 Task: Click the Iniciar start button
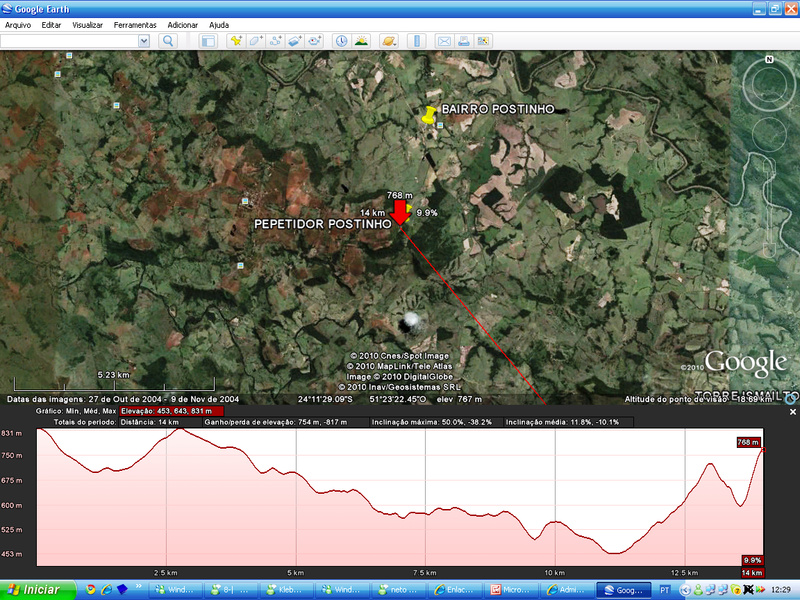[x=36, y=590]
